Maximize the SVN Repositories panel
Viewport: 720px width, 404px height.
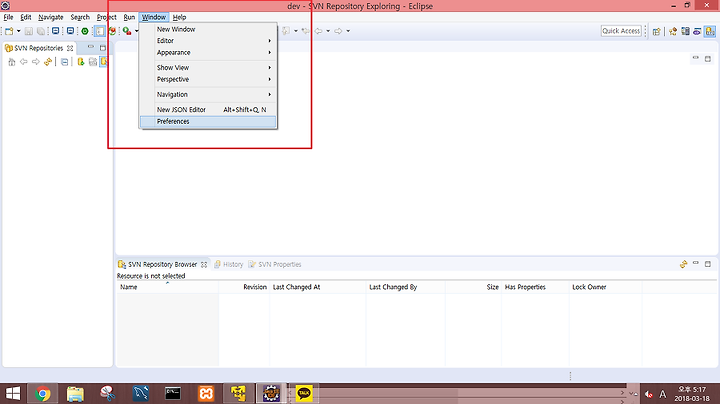tap(102, 47)
